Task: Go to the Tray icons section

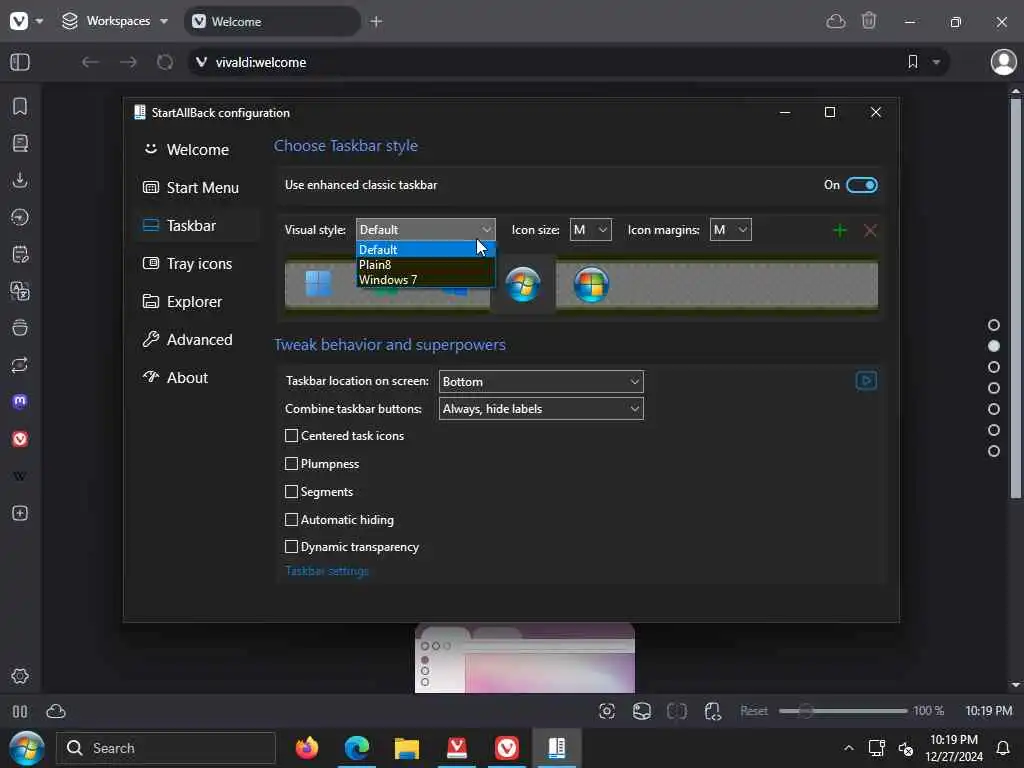Action: [197, 264]
